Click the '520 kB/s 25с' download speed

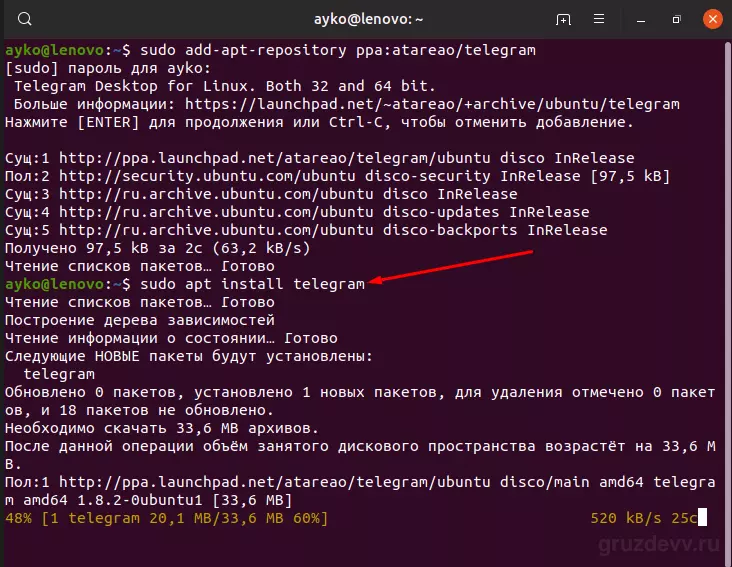(643, 518)
